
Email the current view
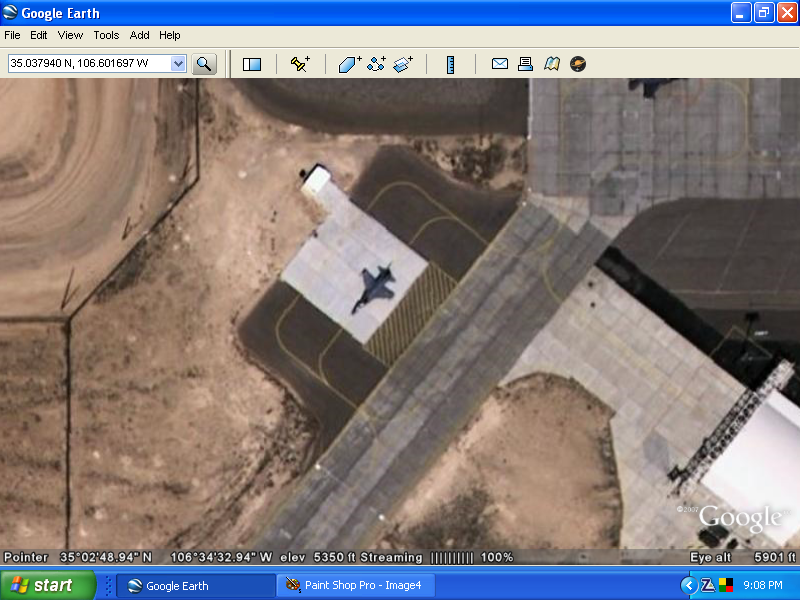pyautogui.click(x=499, y=64)
